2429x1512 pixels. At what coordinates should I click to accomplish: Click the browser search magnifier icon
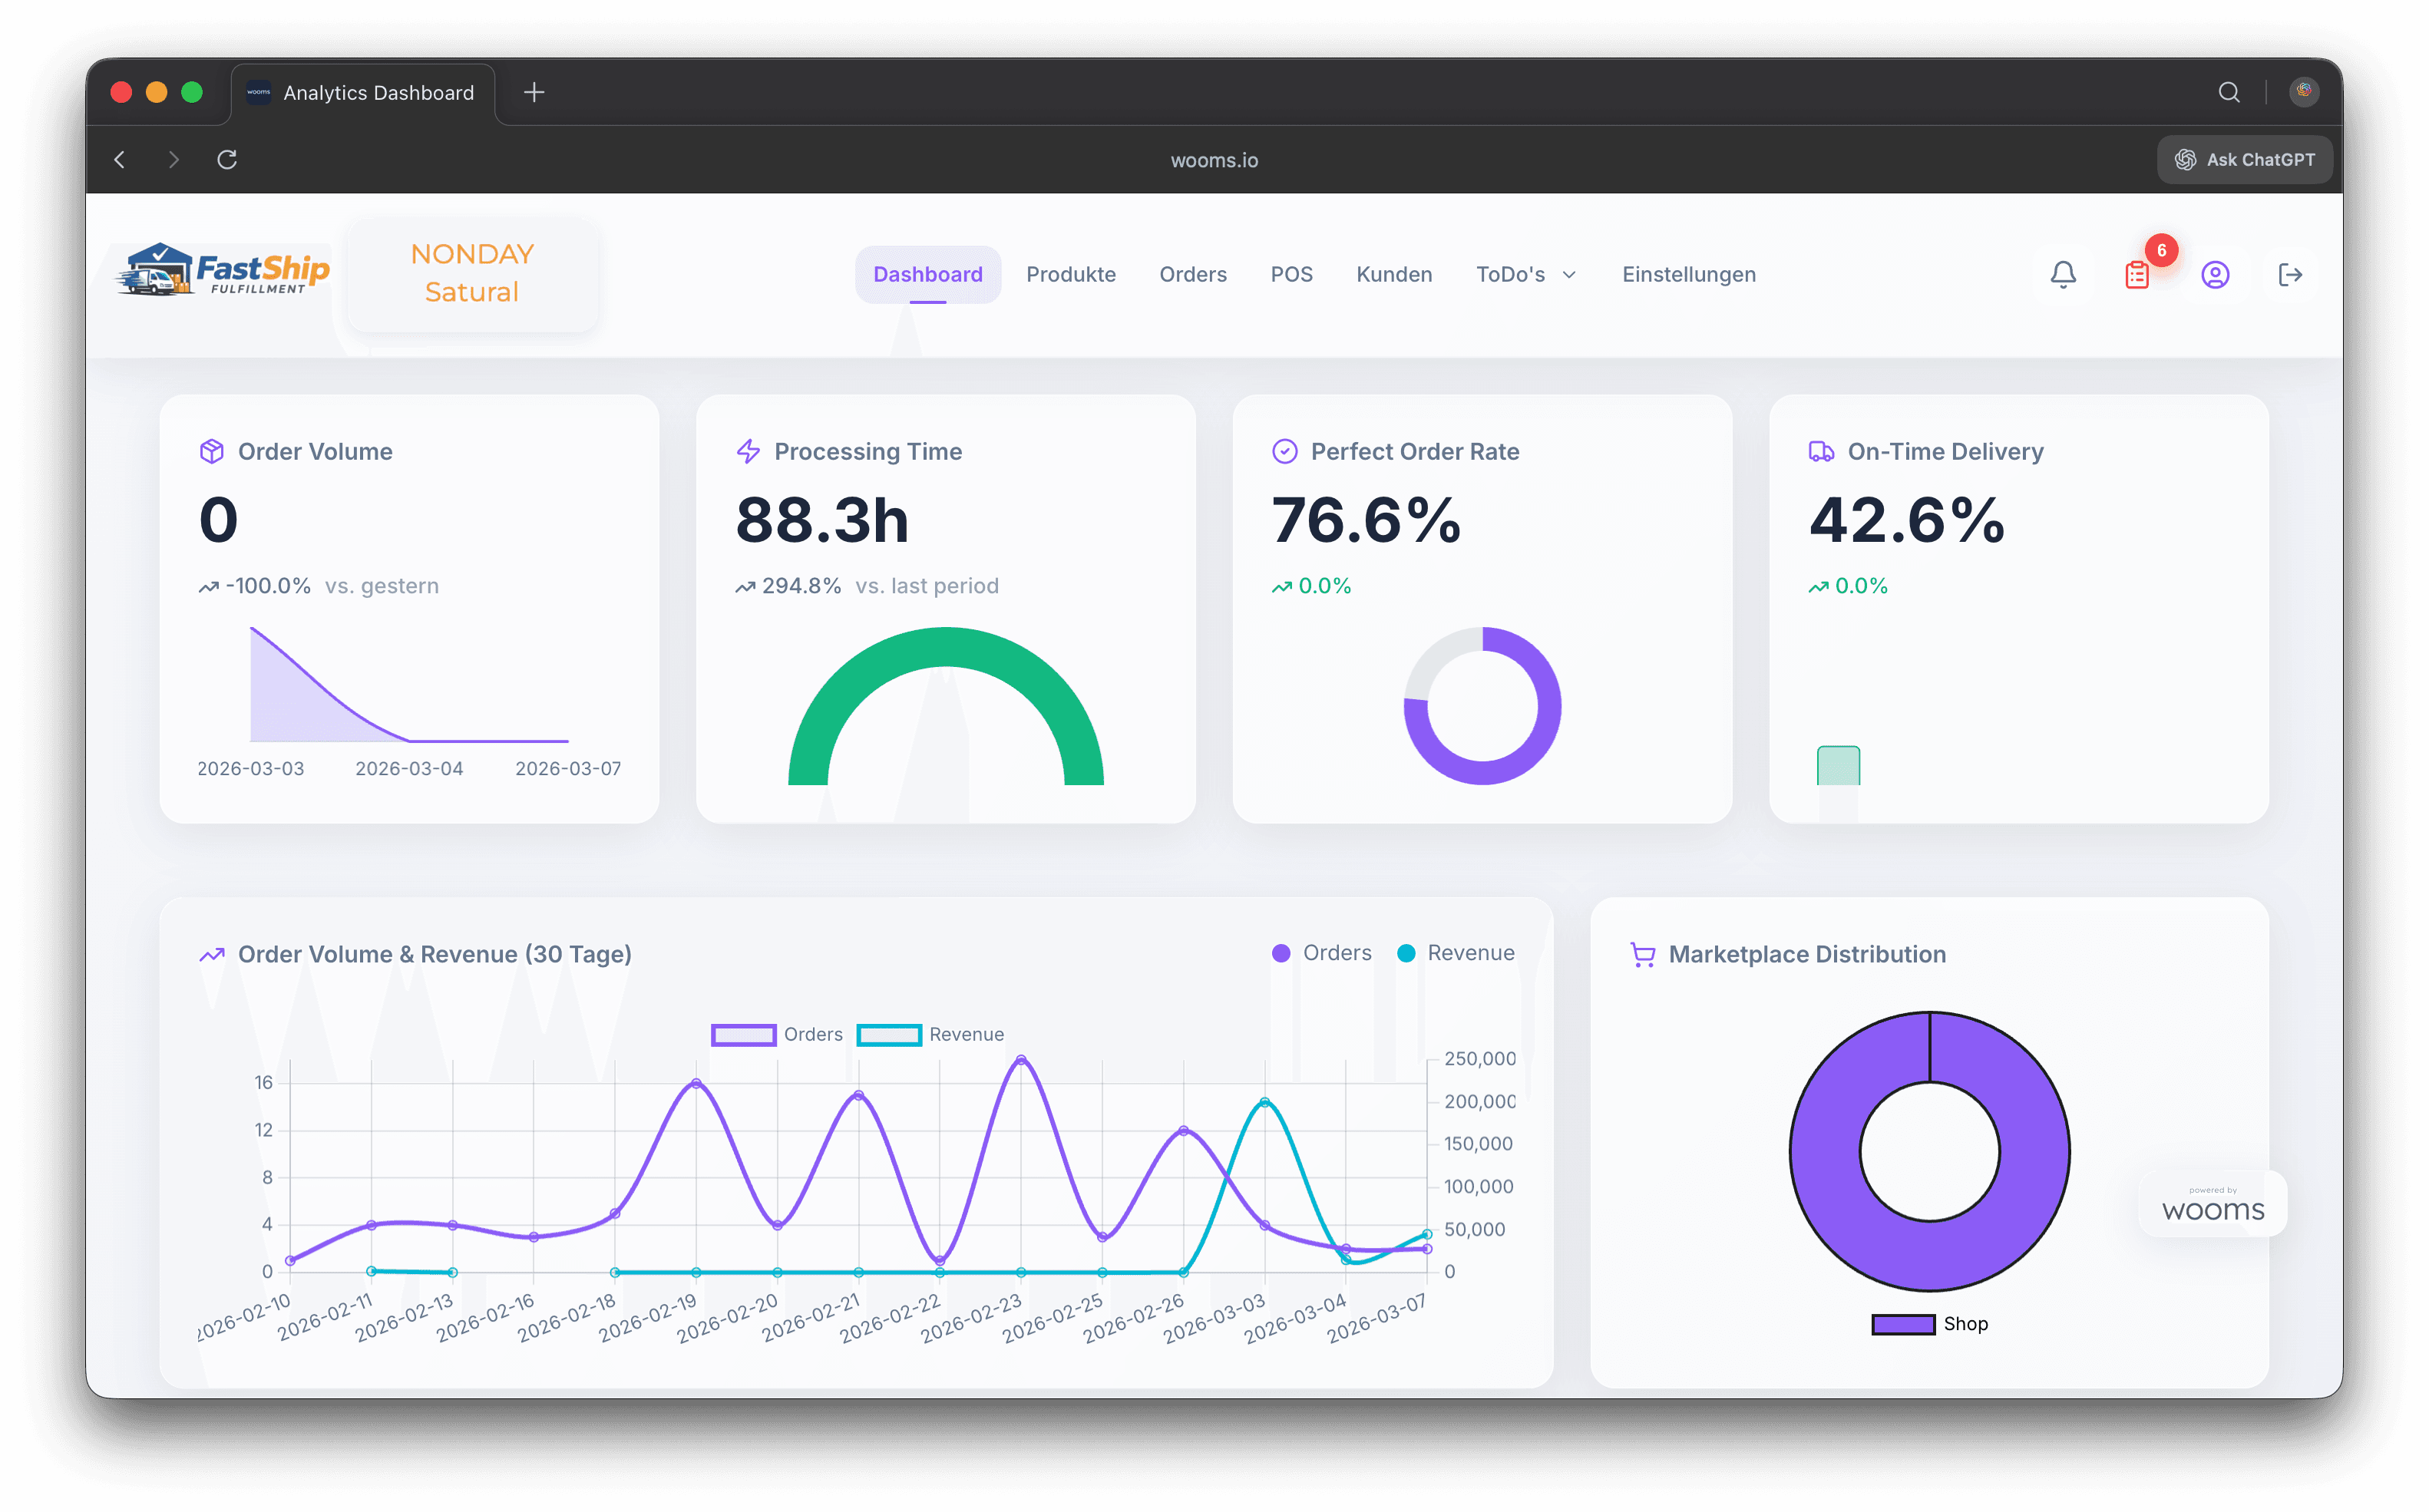point(2229,92)
